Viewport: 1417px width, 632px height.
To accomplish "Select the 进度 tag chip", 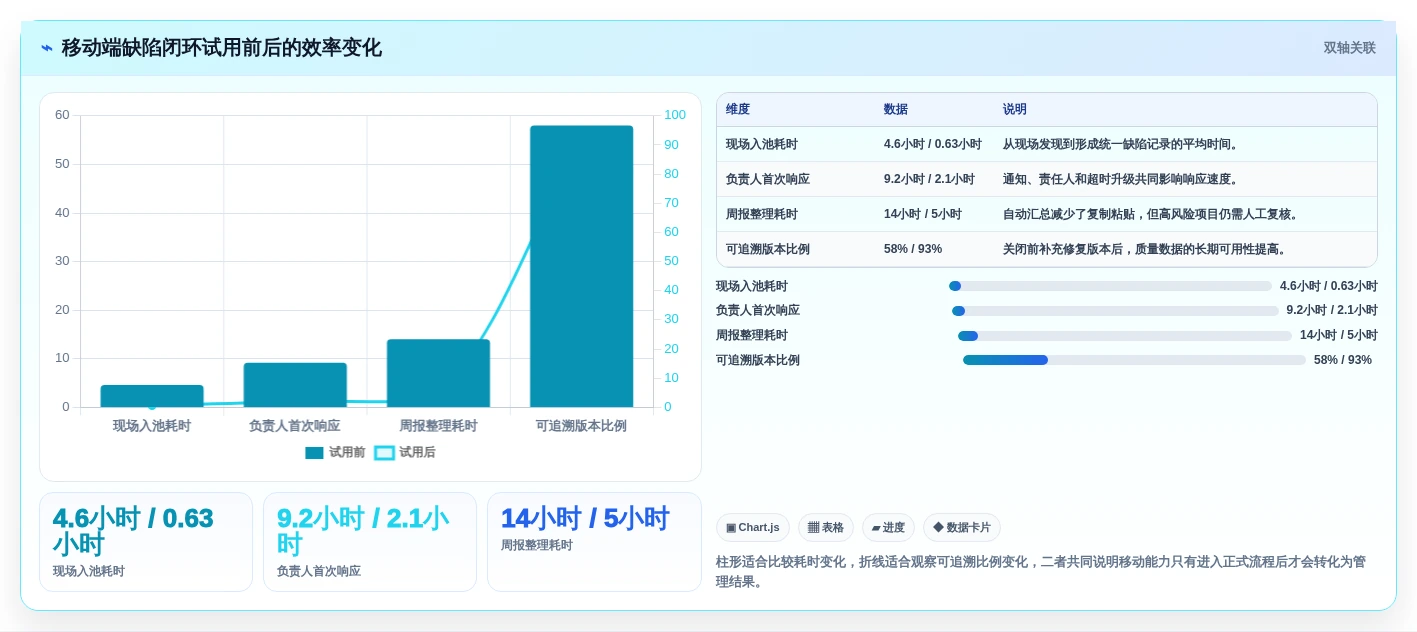I will 888,528.
